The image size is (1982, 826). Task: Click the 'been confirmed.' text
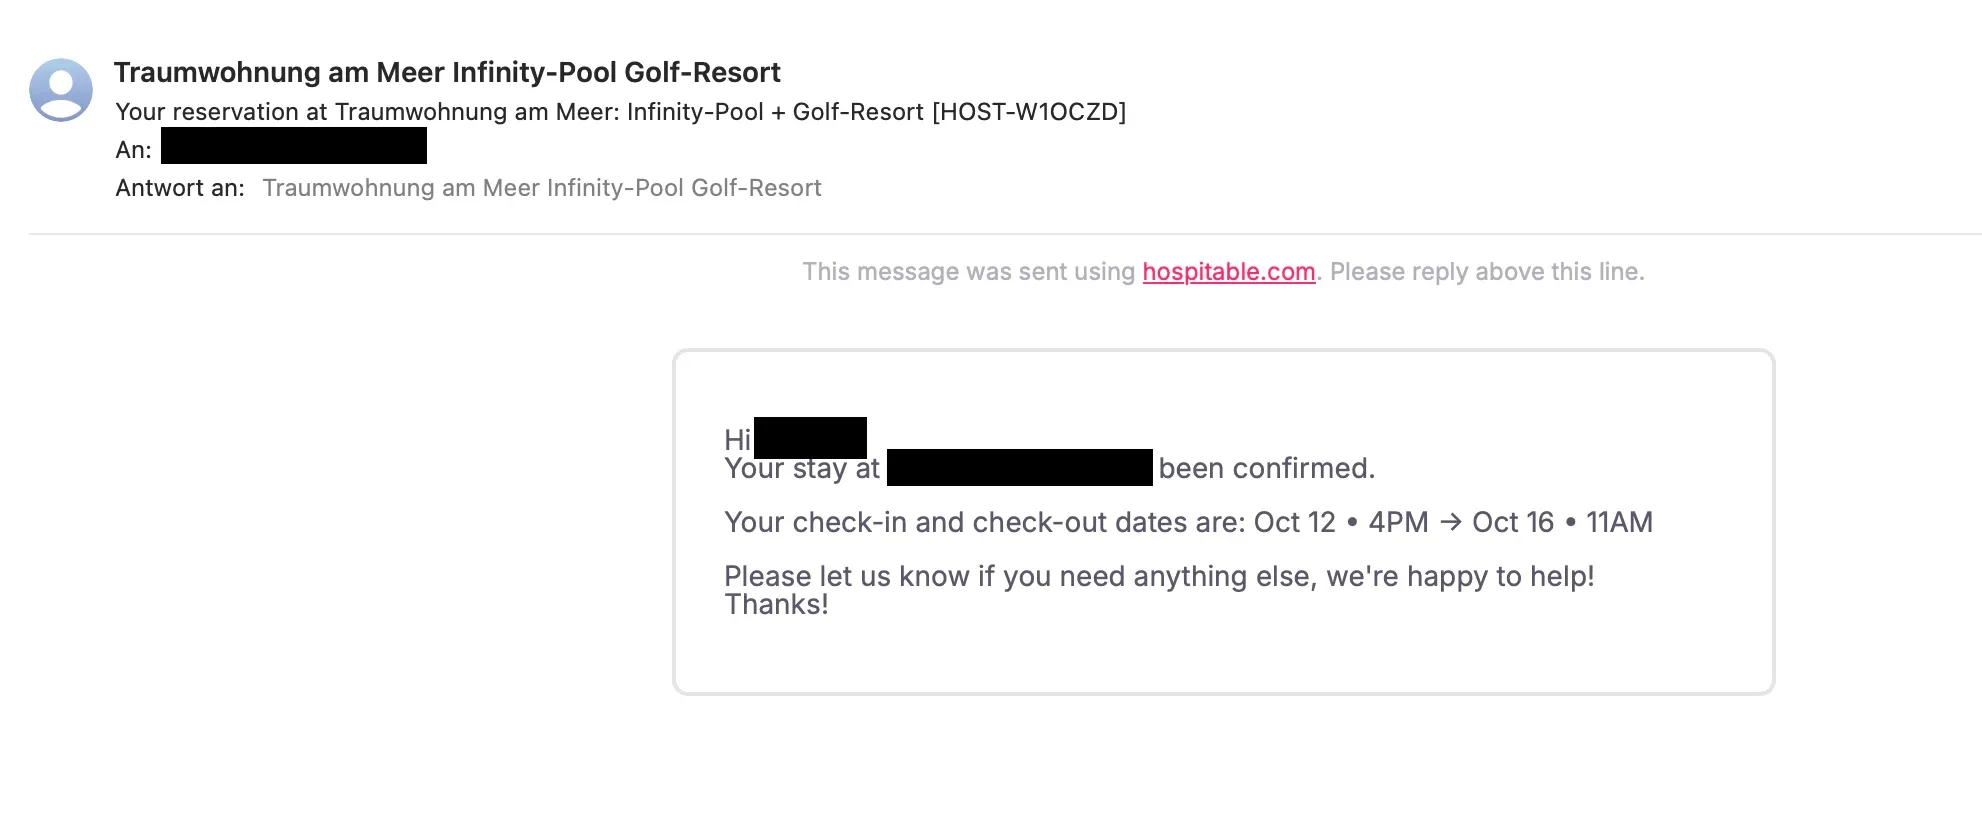pos(1267,468)
